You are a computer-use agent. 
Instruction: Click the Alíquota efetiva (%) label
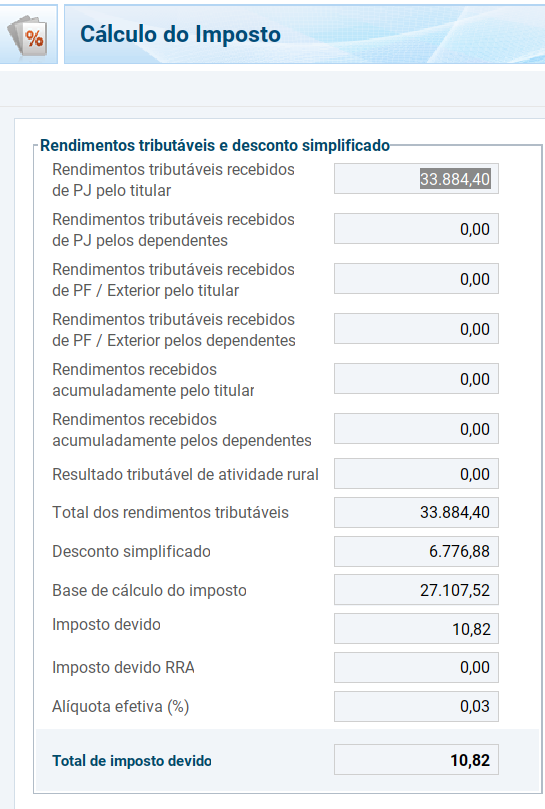[121, 706]
